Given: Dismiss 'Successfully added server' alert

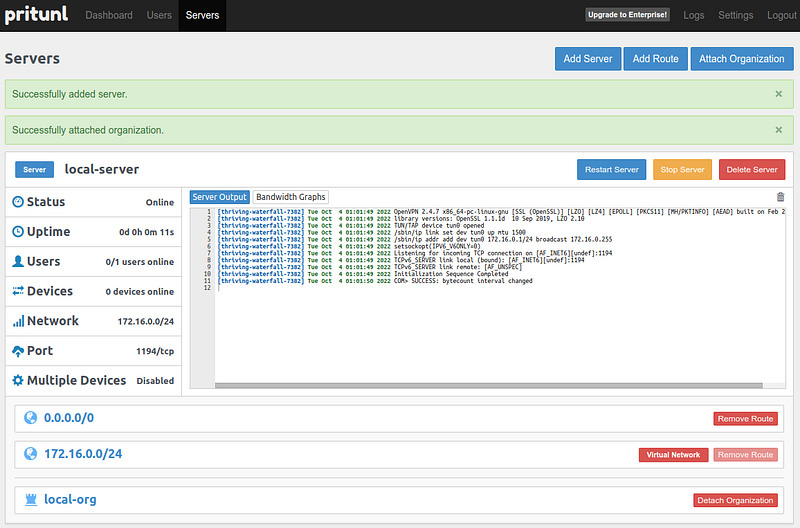Looking at the screenshot, I should pyautogui.click(x=779, y=94).
